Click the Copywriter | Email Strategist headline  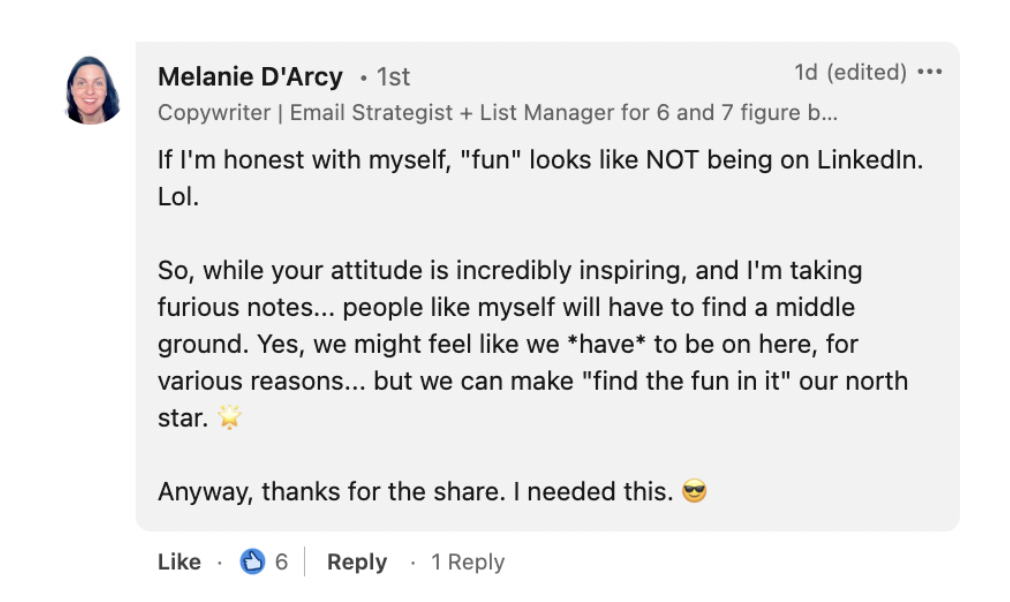497,113
